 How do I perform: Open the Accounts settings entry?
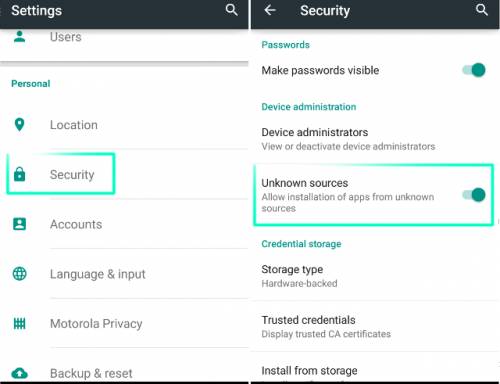coord(124,224)
